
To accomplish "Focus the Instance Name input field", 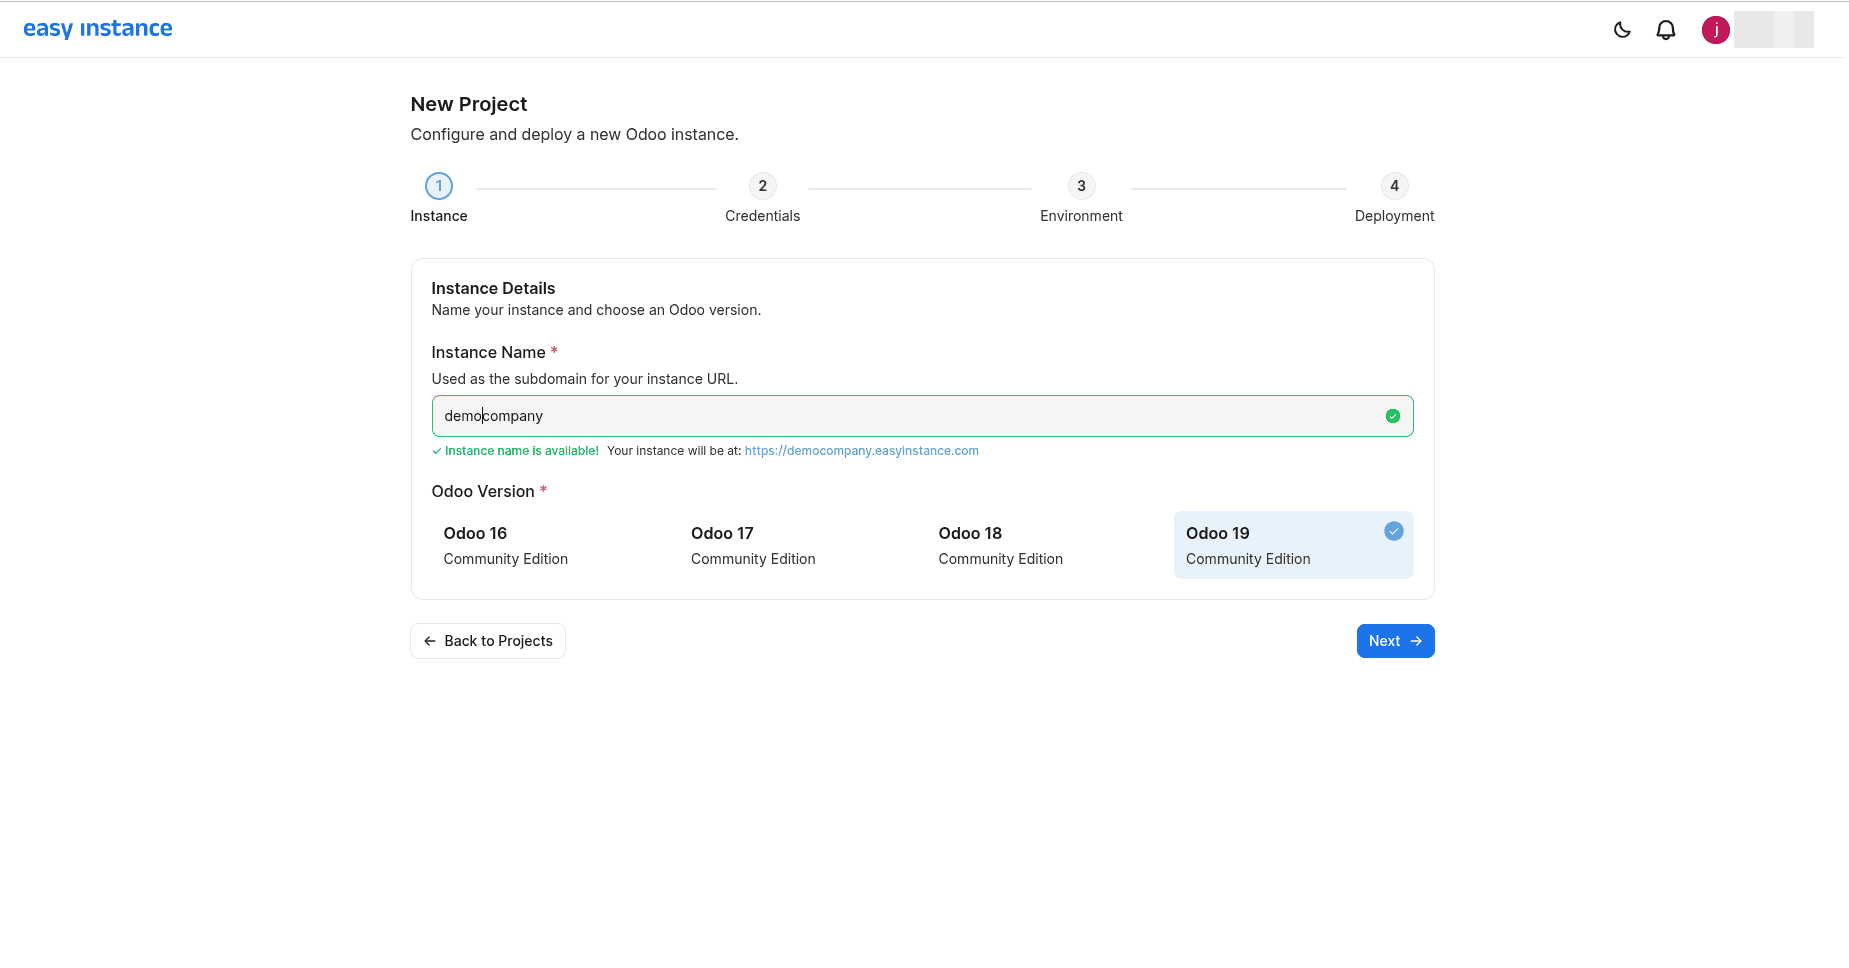I will click(x=922, y=416).
